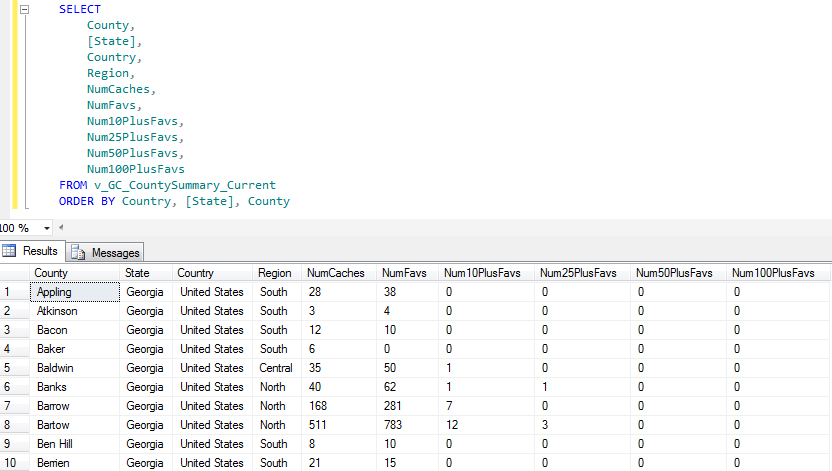Click the editor's scroll-left arrow

tap(61, 228)
